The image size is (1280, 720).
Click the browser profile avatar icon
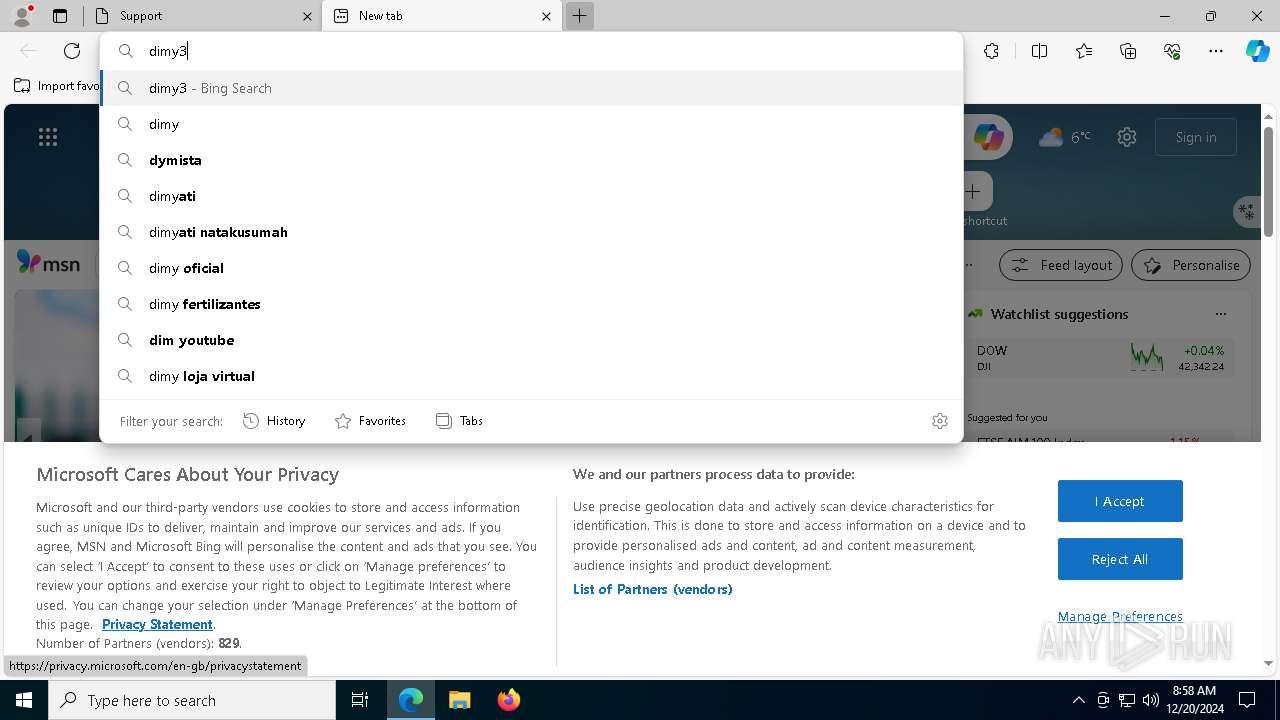(x=22, y=16)
